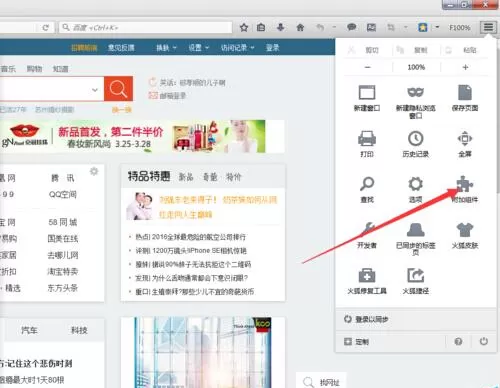500x388 pixels.
Task: Open the 淘宝特卖 site link
Action: pos(63,271)
